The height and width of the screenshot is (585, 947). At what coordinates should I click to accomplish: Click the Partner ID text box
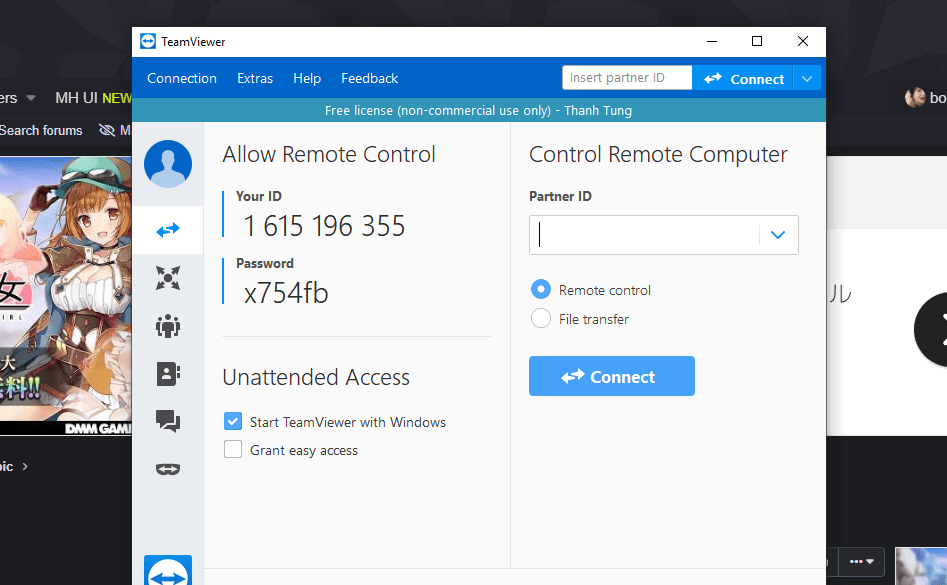point(644,235)
